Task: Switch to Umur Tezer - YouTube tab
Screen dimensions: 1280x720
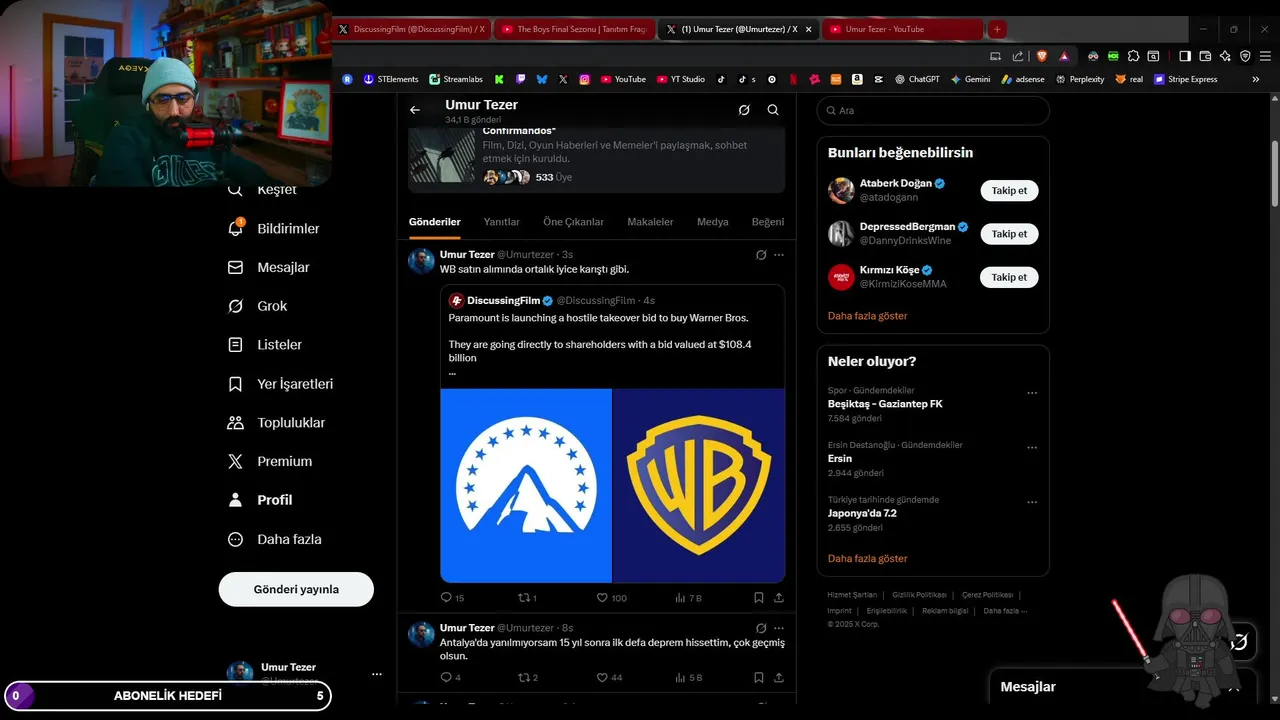Action: [x=903, y=29]
